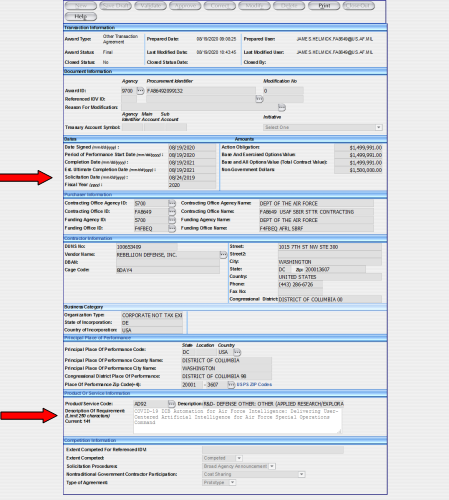Click the Product Service Code description field
Image resolution: width=449 pixels, height=500 pixels.
(x=274, y=404)
